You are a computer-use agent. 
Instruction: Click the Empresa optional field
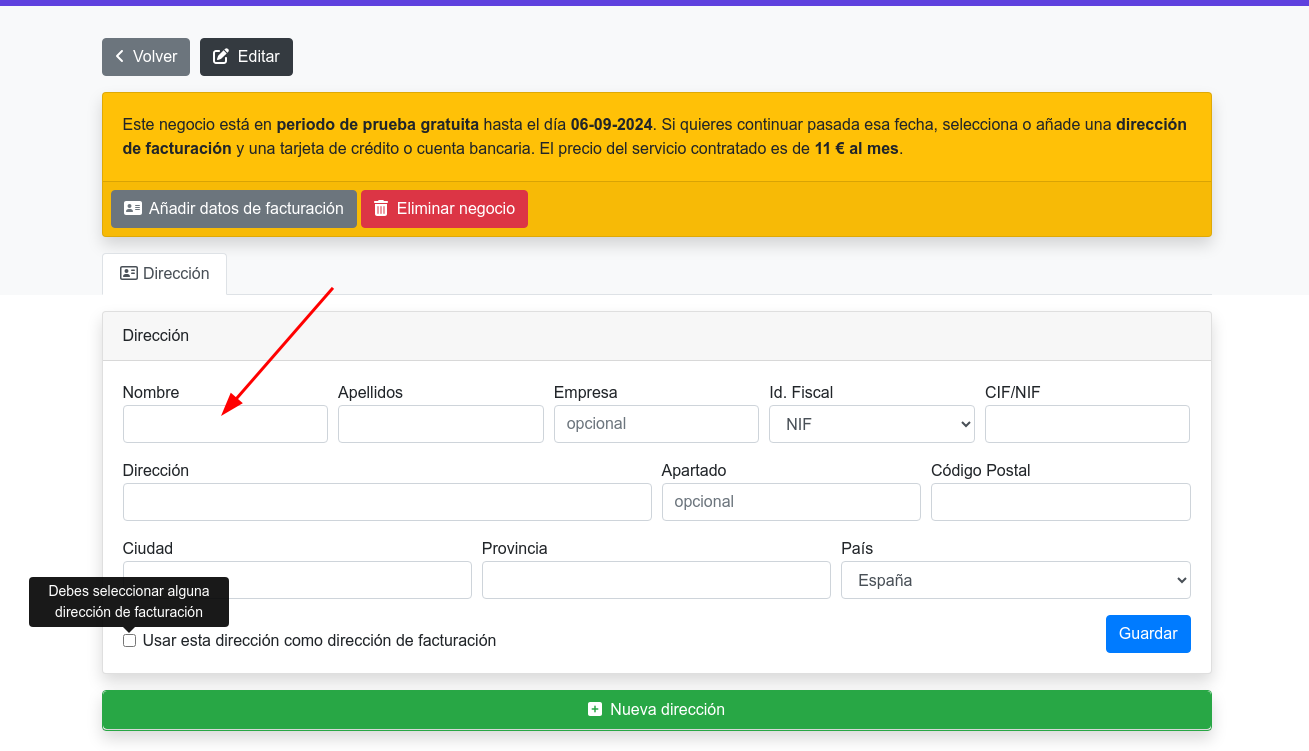[x=656, y=424]
